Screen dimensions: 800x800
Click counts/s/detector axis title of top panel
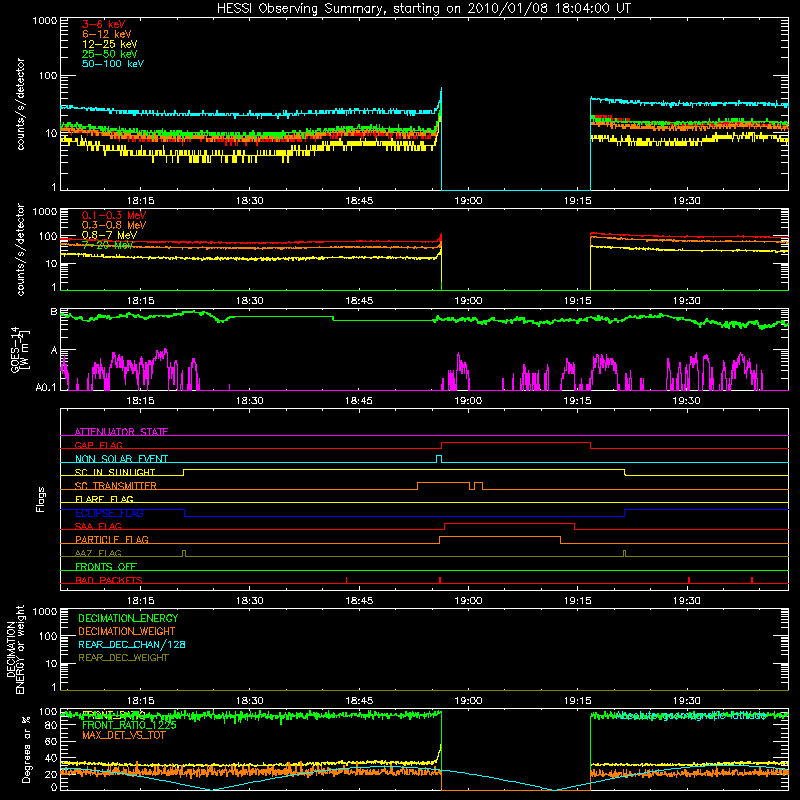tap(20, 104)
